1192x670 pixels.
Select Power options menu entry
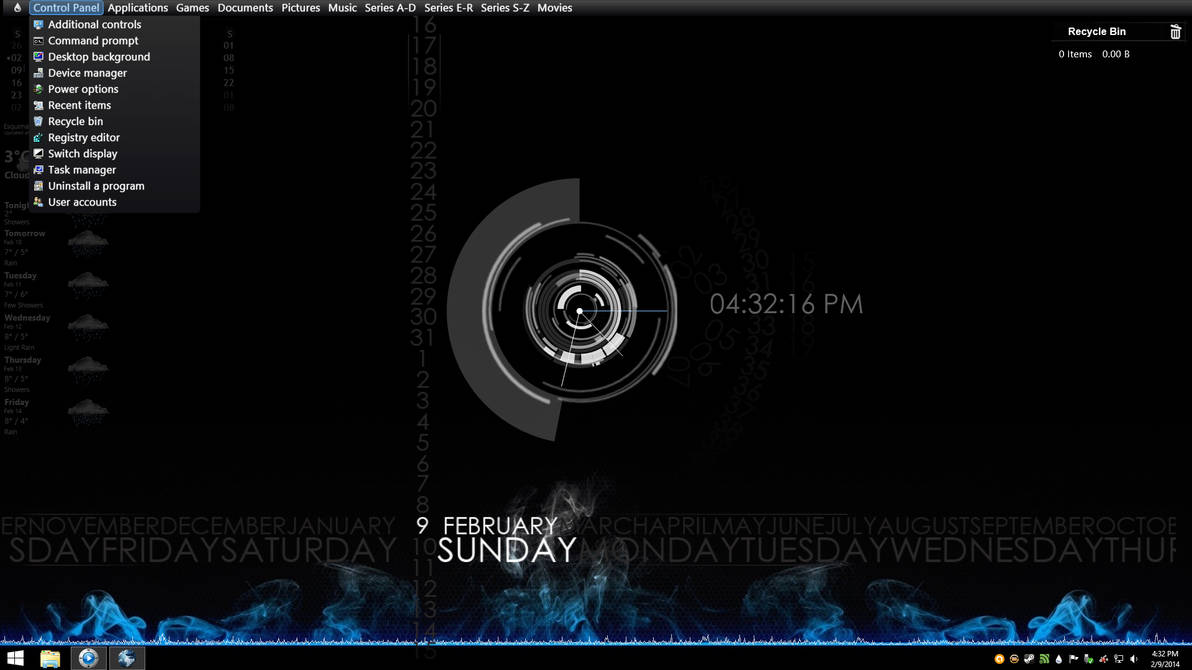tap(114, 89)
